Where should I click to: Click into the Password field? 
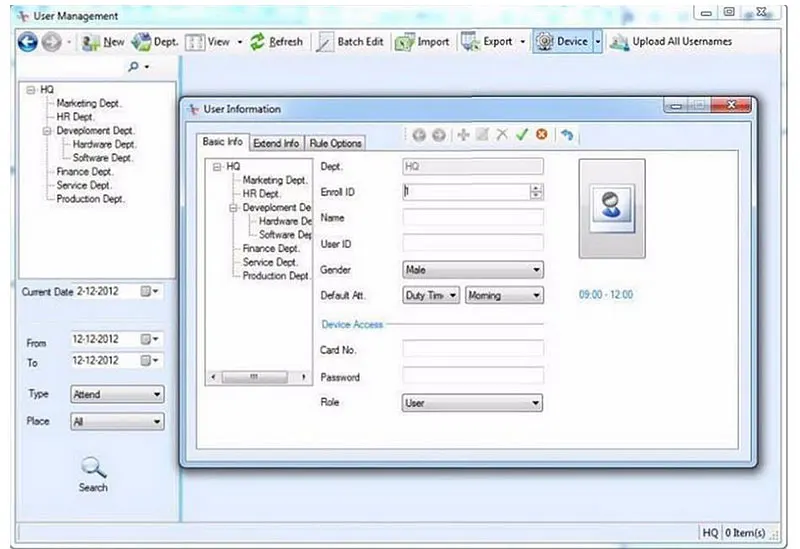(x=473, y=376)
